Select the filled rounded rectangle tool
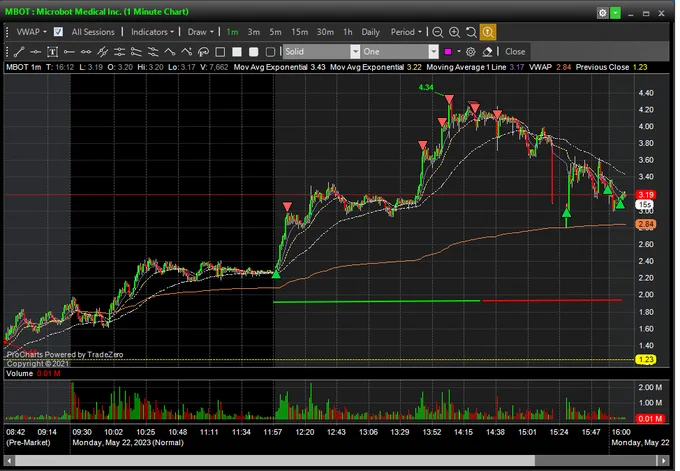The image size is (680, 471). (x=254, y=52)
